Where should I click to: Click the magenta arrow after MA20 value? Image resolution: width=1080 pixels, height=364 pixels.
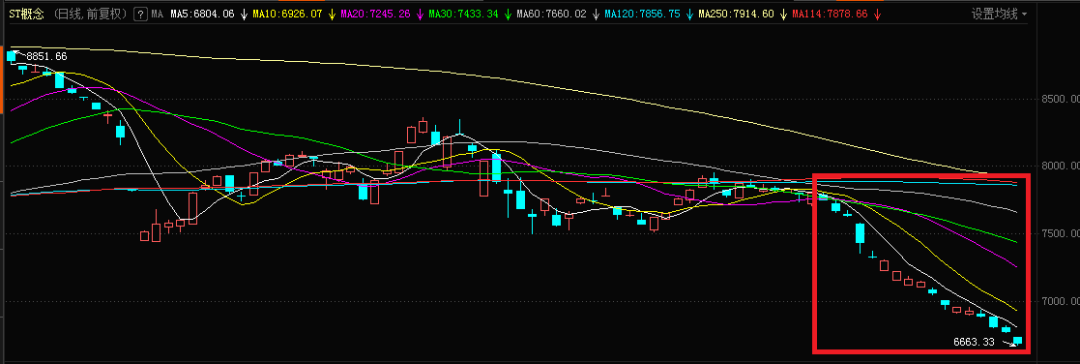tap(420, 13)
